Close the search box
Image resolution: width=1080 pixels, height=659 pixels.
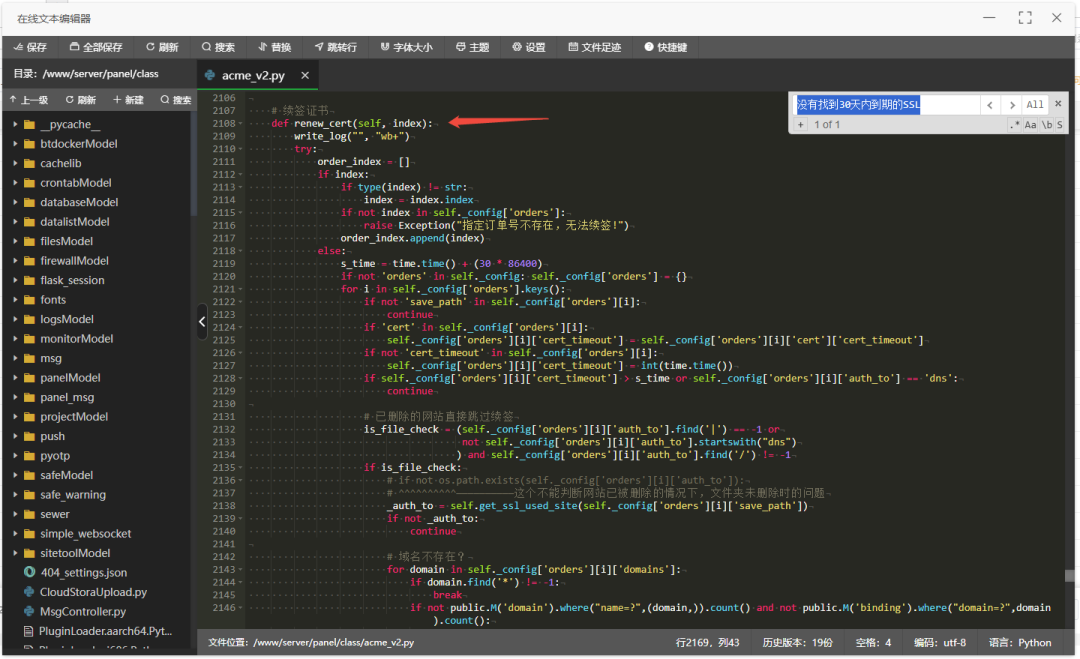(1059, 104)
